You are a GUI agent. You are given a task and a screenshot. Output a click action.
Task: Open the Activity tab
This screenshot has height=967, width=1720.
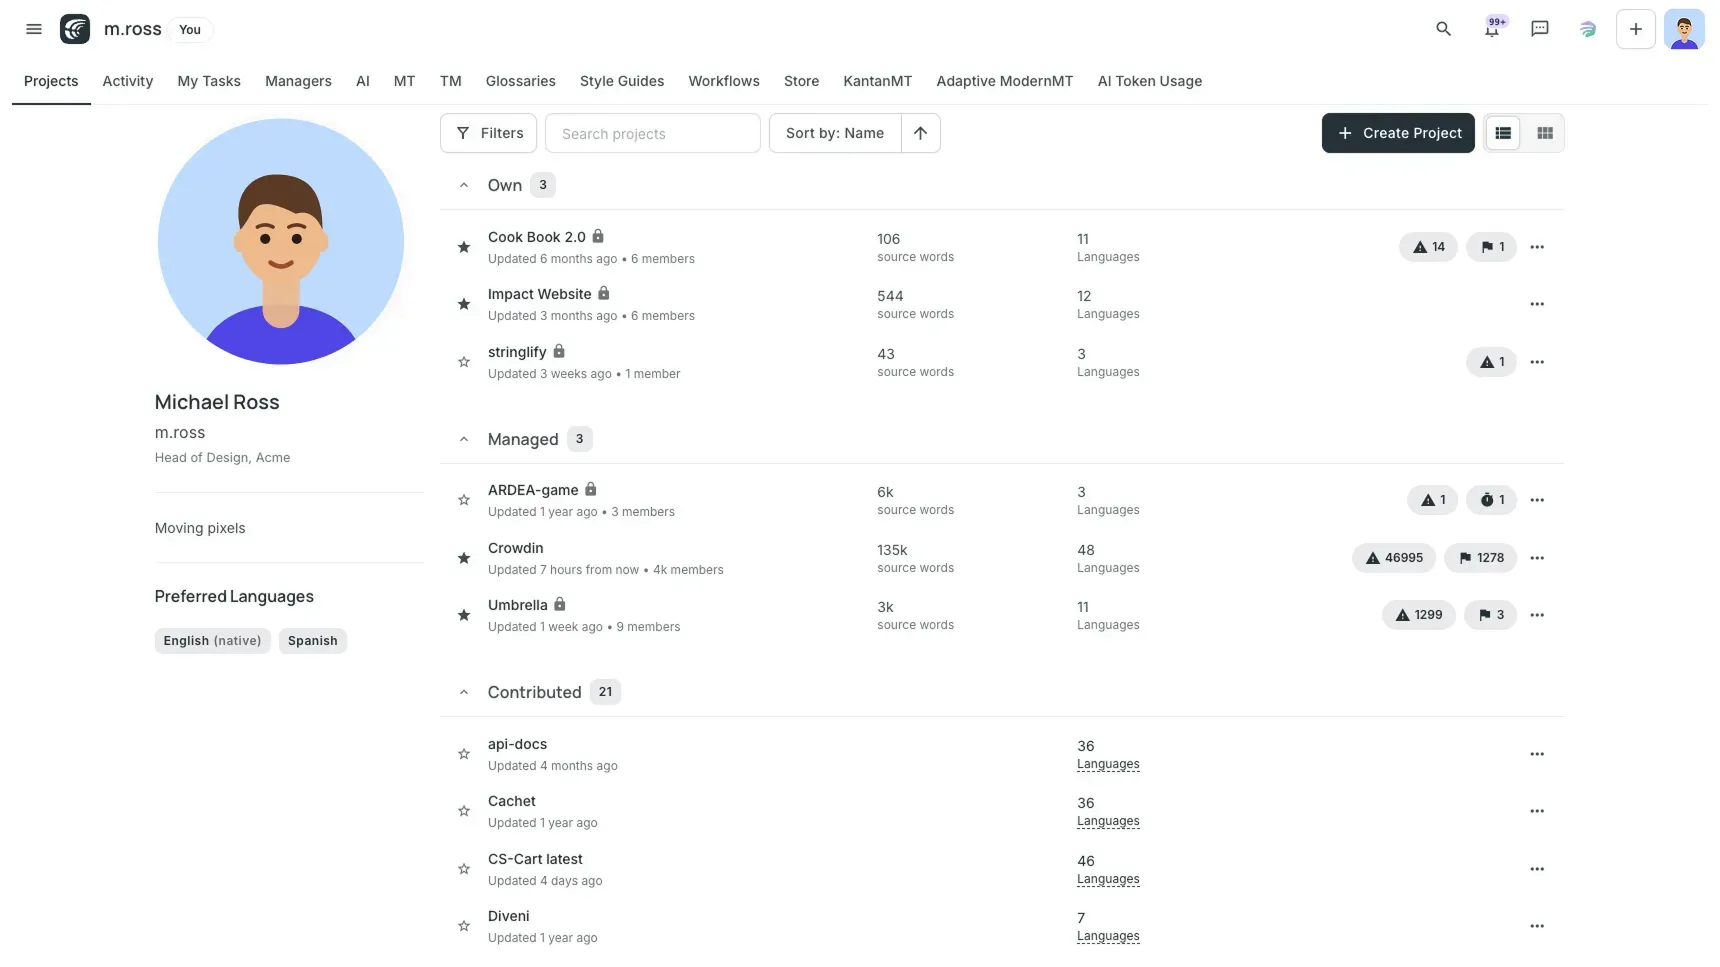pyautogui.click(x=128, y=81)
